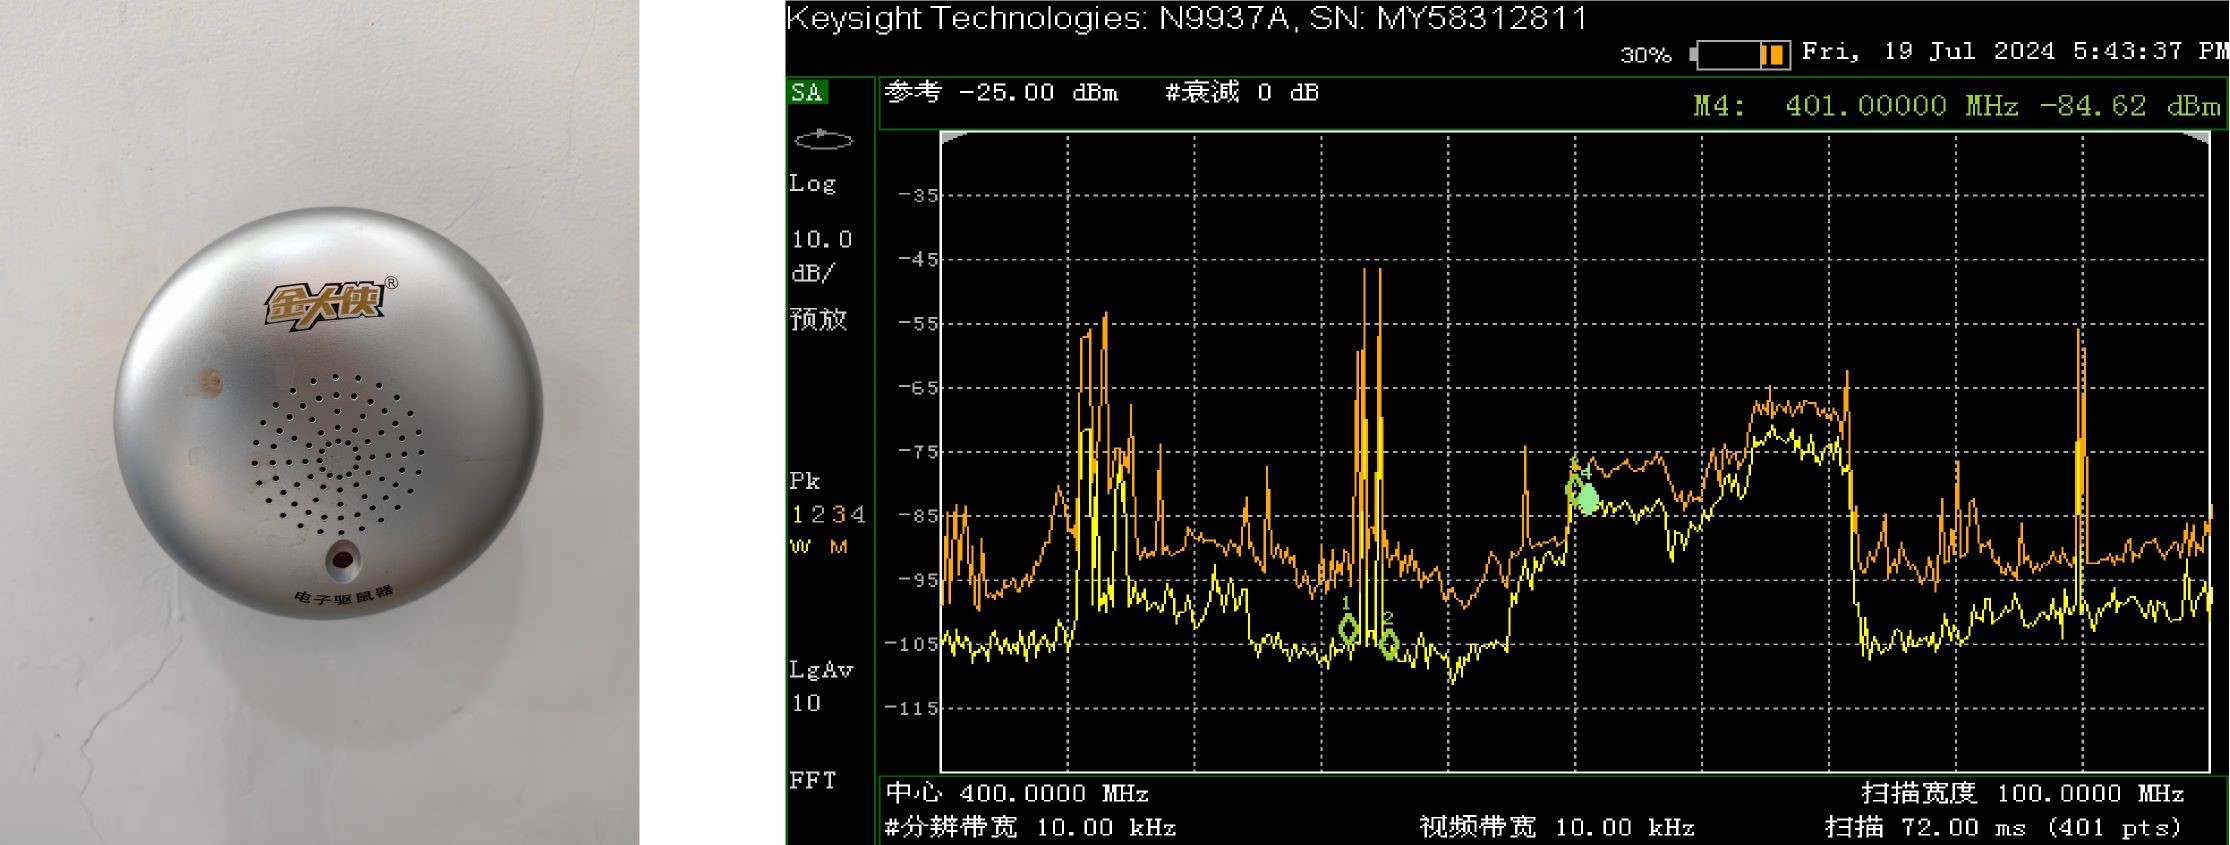Screen dimensions: 2230x845
Task: Click the 10.0 dB/ scale per division
Action: (821, 256)
